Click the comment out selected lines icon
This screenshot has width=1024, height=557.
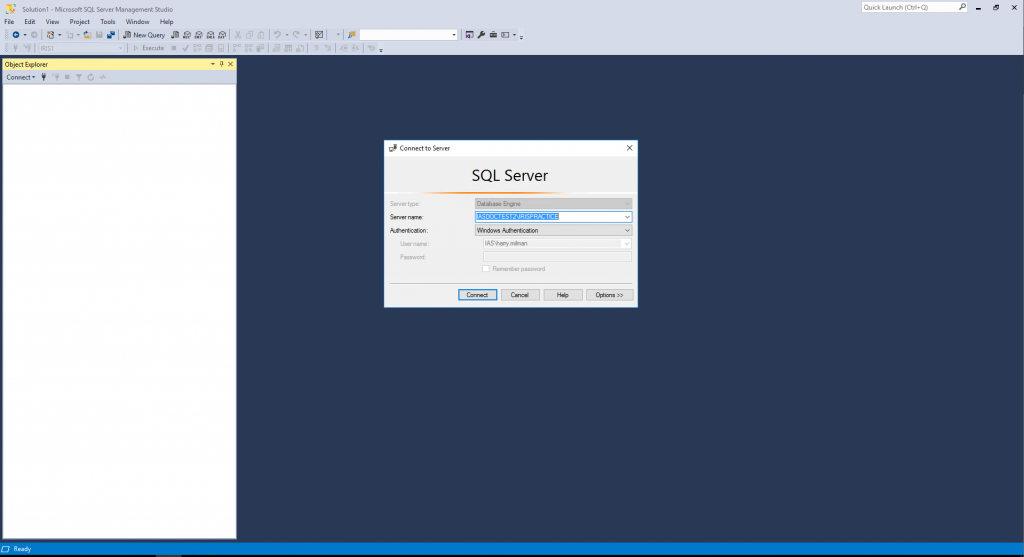(x=316, y=48)
